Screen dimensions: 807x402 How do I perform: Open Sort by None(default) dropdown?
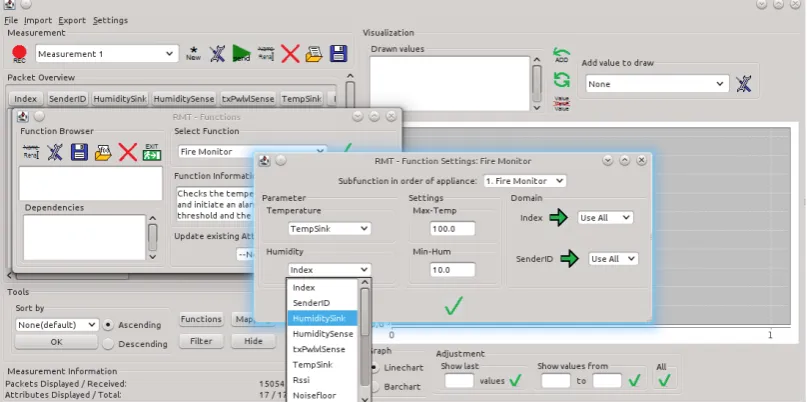[x=57, y=325]
